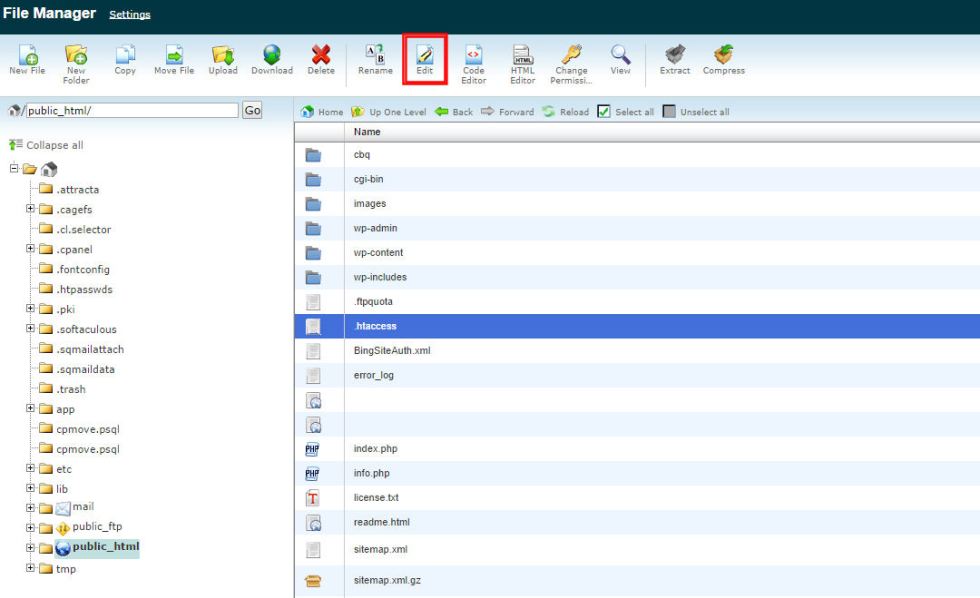Go Up One Level
This screenshot has height=598, width=980.
point(388,112)
